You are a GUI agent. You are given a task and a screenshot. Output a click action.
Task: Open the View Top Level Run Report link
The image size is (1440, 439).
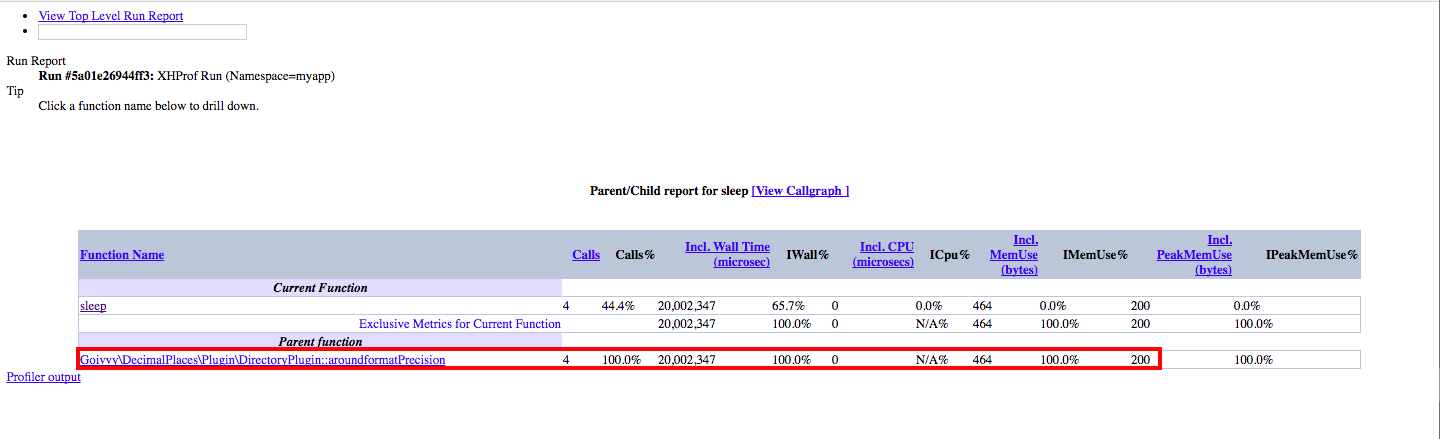click(x=110, y=16)
